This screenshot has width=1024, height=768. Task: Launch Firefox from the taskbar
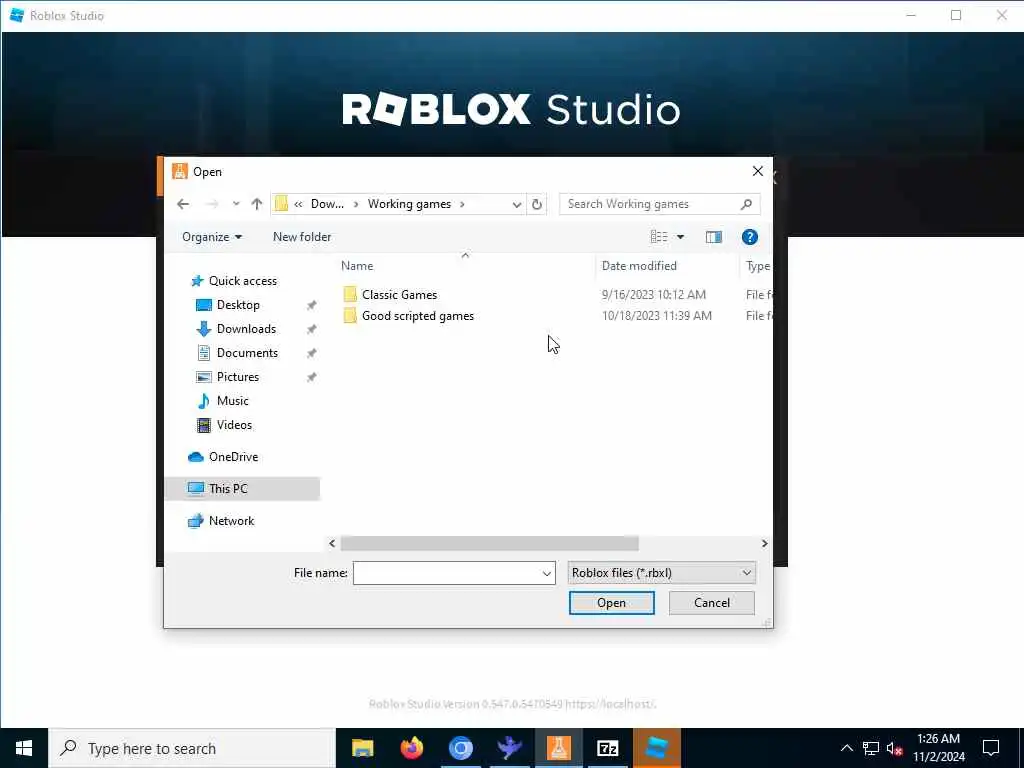[411, 748]
